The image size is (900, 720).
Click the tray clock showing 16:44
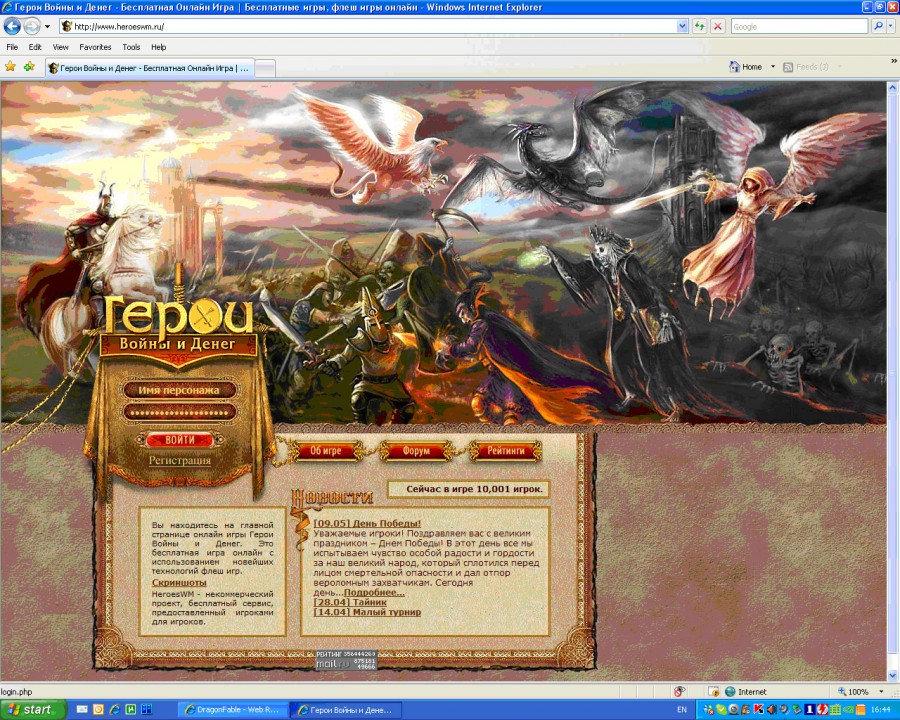coord(880,710)
